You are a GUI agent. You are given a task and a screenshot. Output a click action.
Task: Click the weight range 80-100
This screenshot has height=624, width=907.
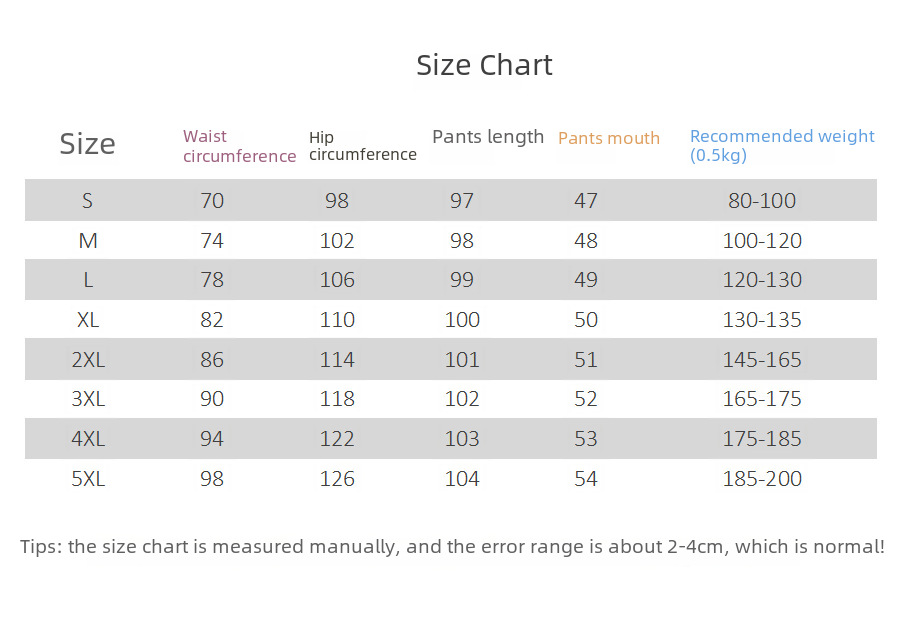pyautogui.click(x=762, y=201)
